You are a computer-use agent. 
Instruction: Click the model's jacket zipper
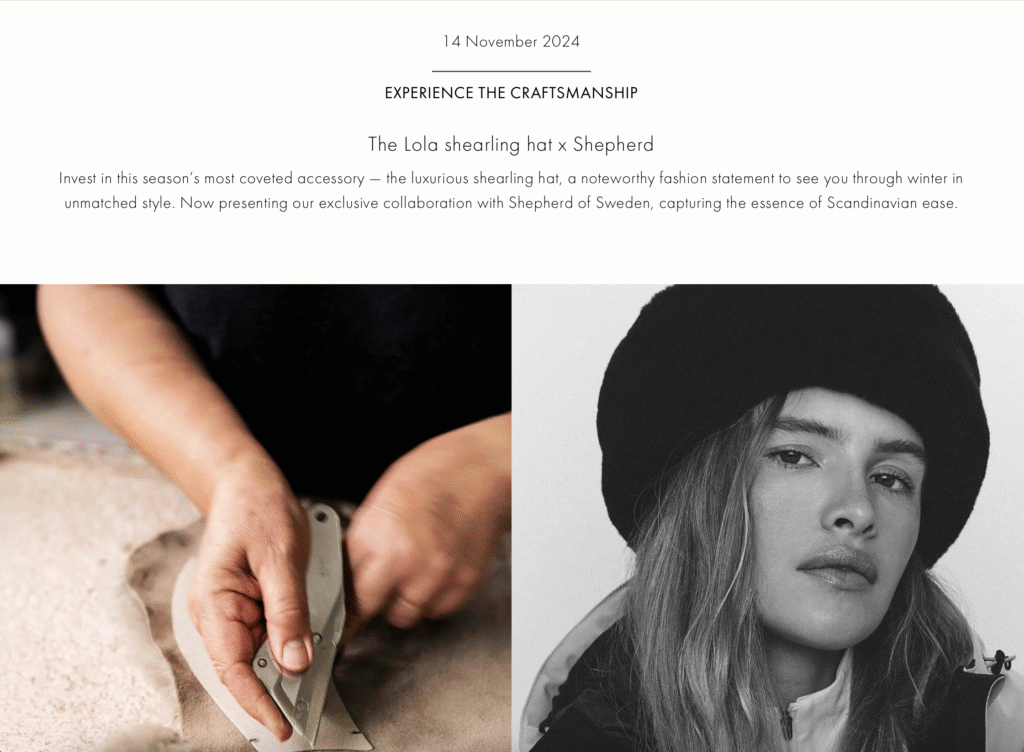786,723
